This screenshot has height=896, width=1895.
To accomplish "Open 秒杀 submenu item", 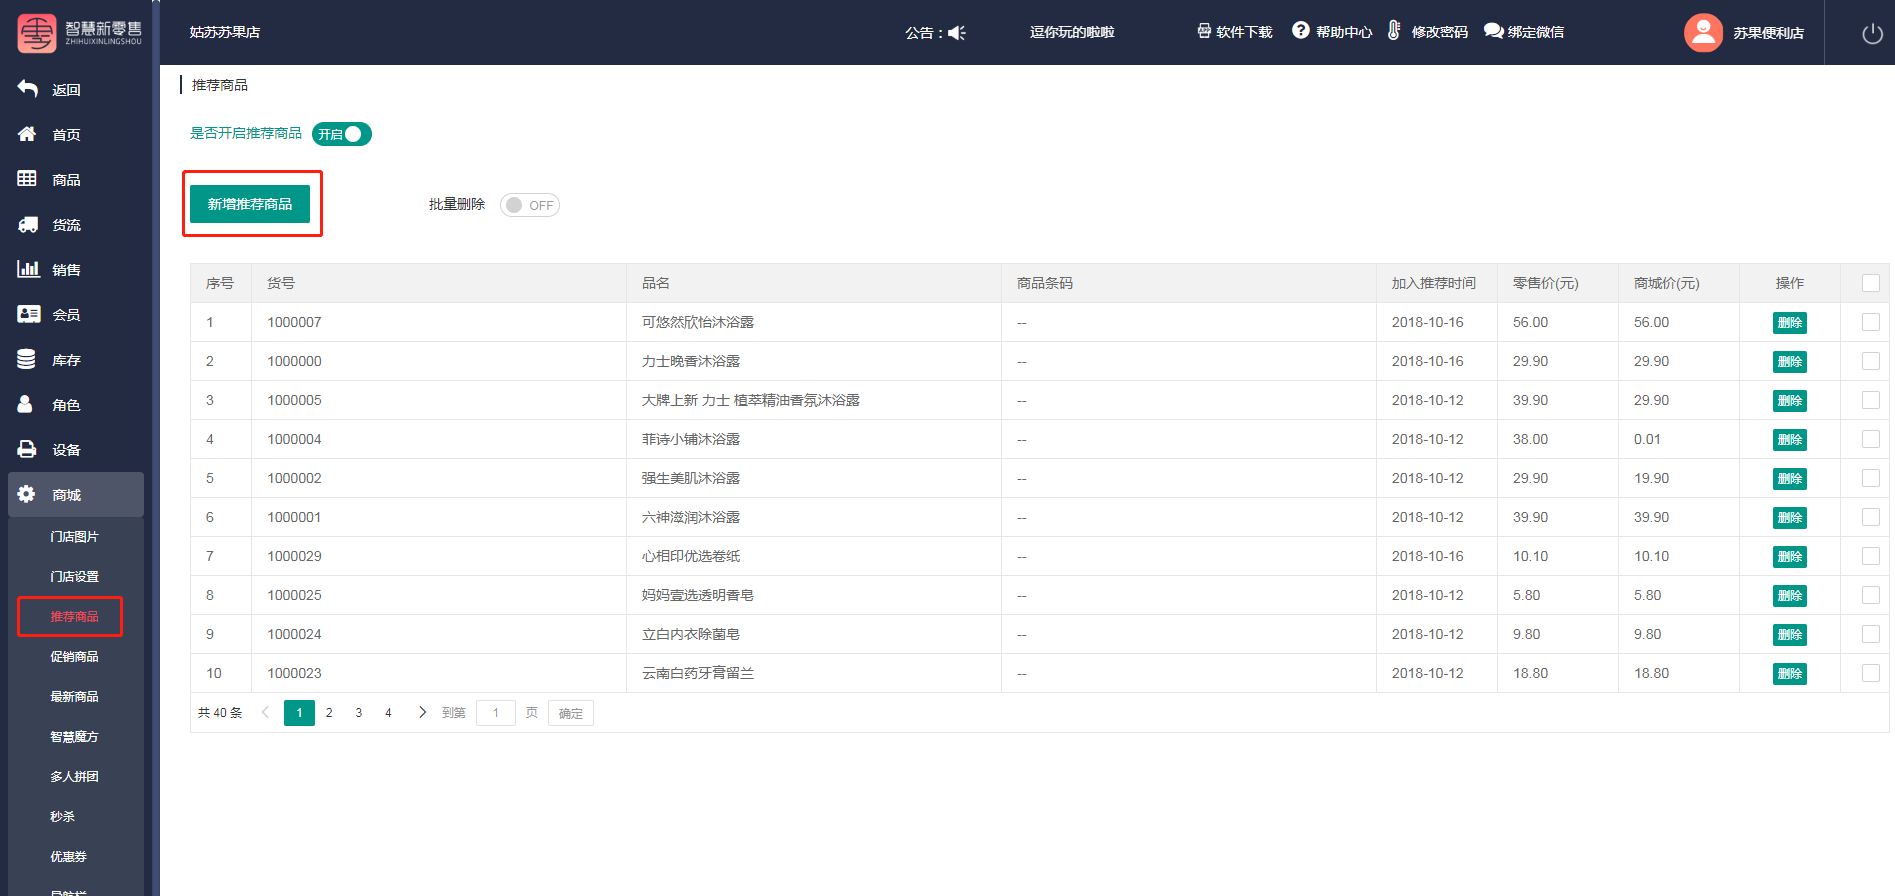I will point(62,817).
